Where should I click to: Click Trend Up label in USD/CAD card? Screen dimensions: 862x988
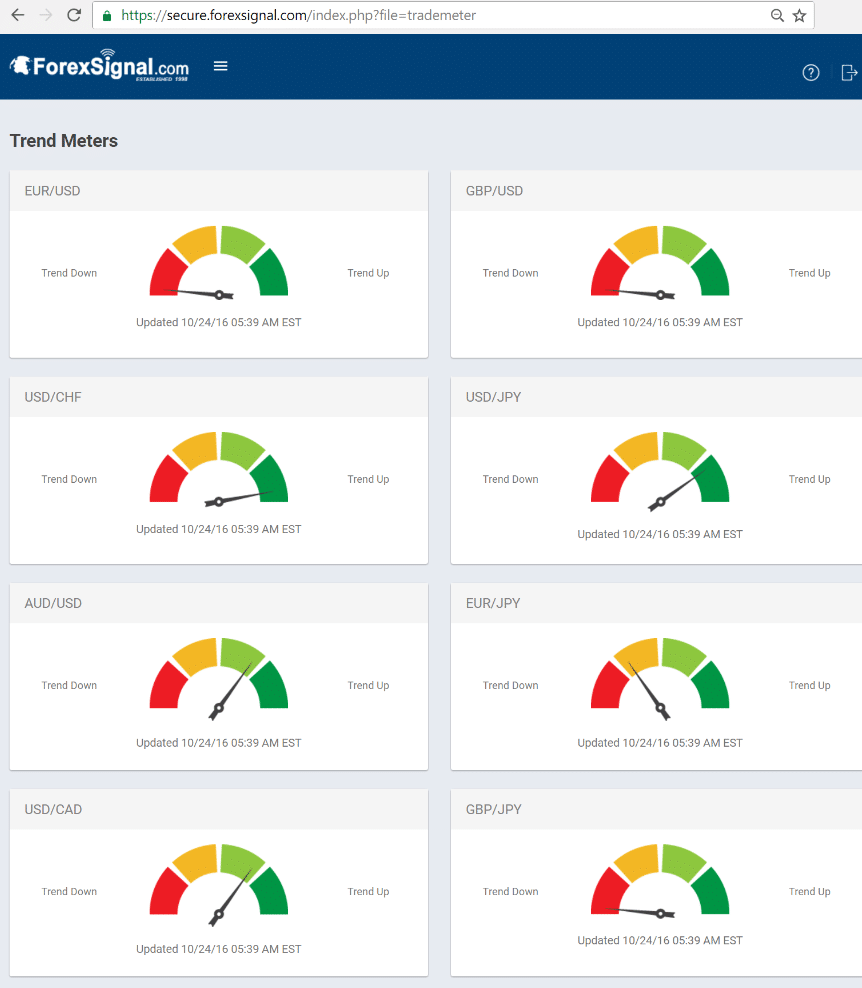pyautogui.click(x=368, y=891)
